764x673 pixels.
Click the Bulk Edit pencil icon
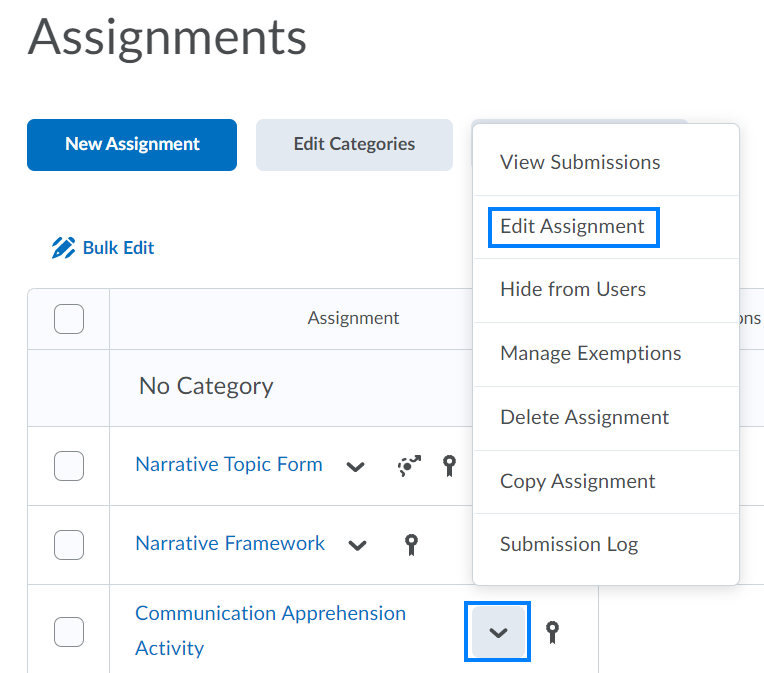[x=63, y=247]
